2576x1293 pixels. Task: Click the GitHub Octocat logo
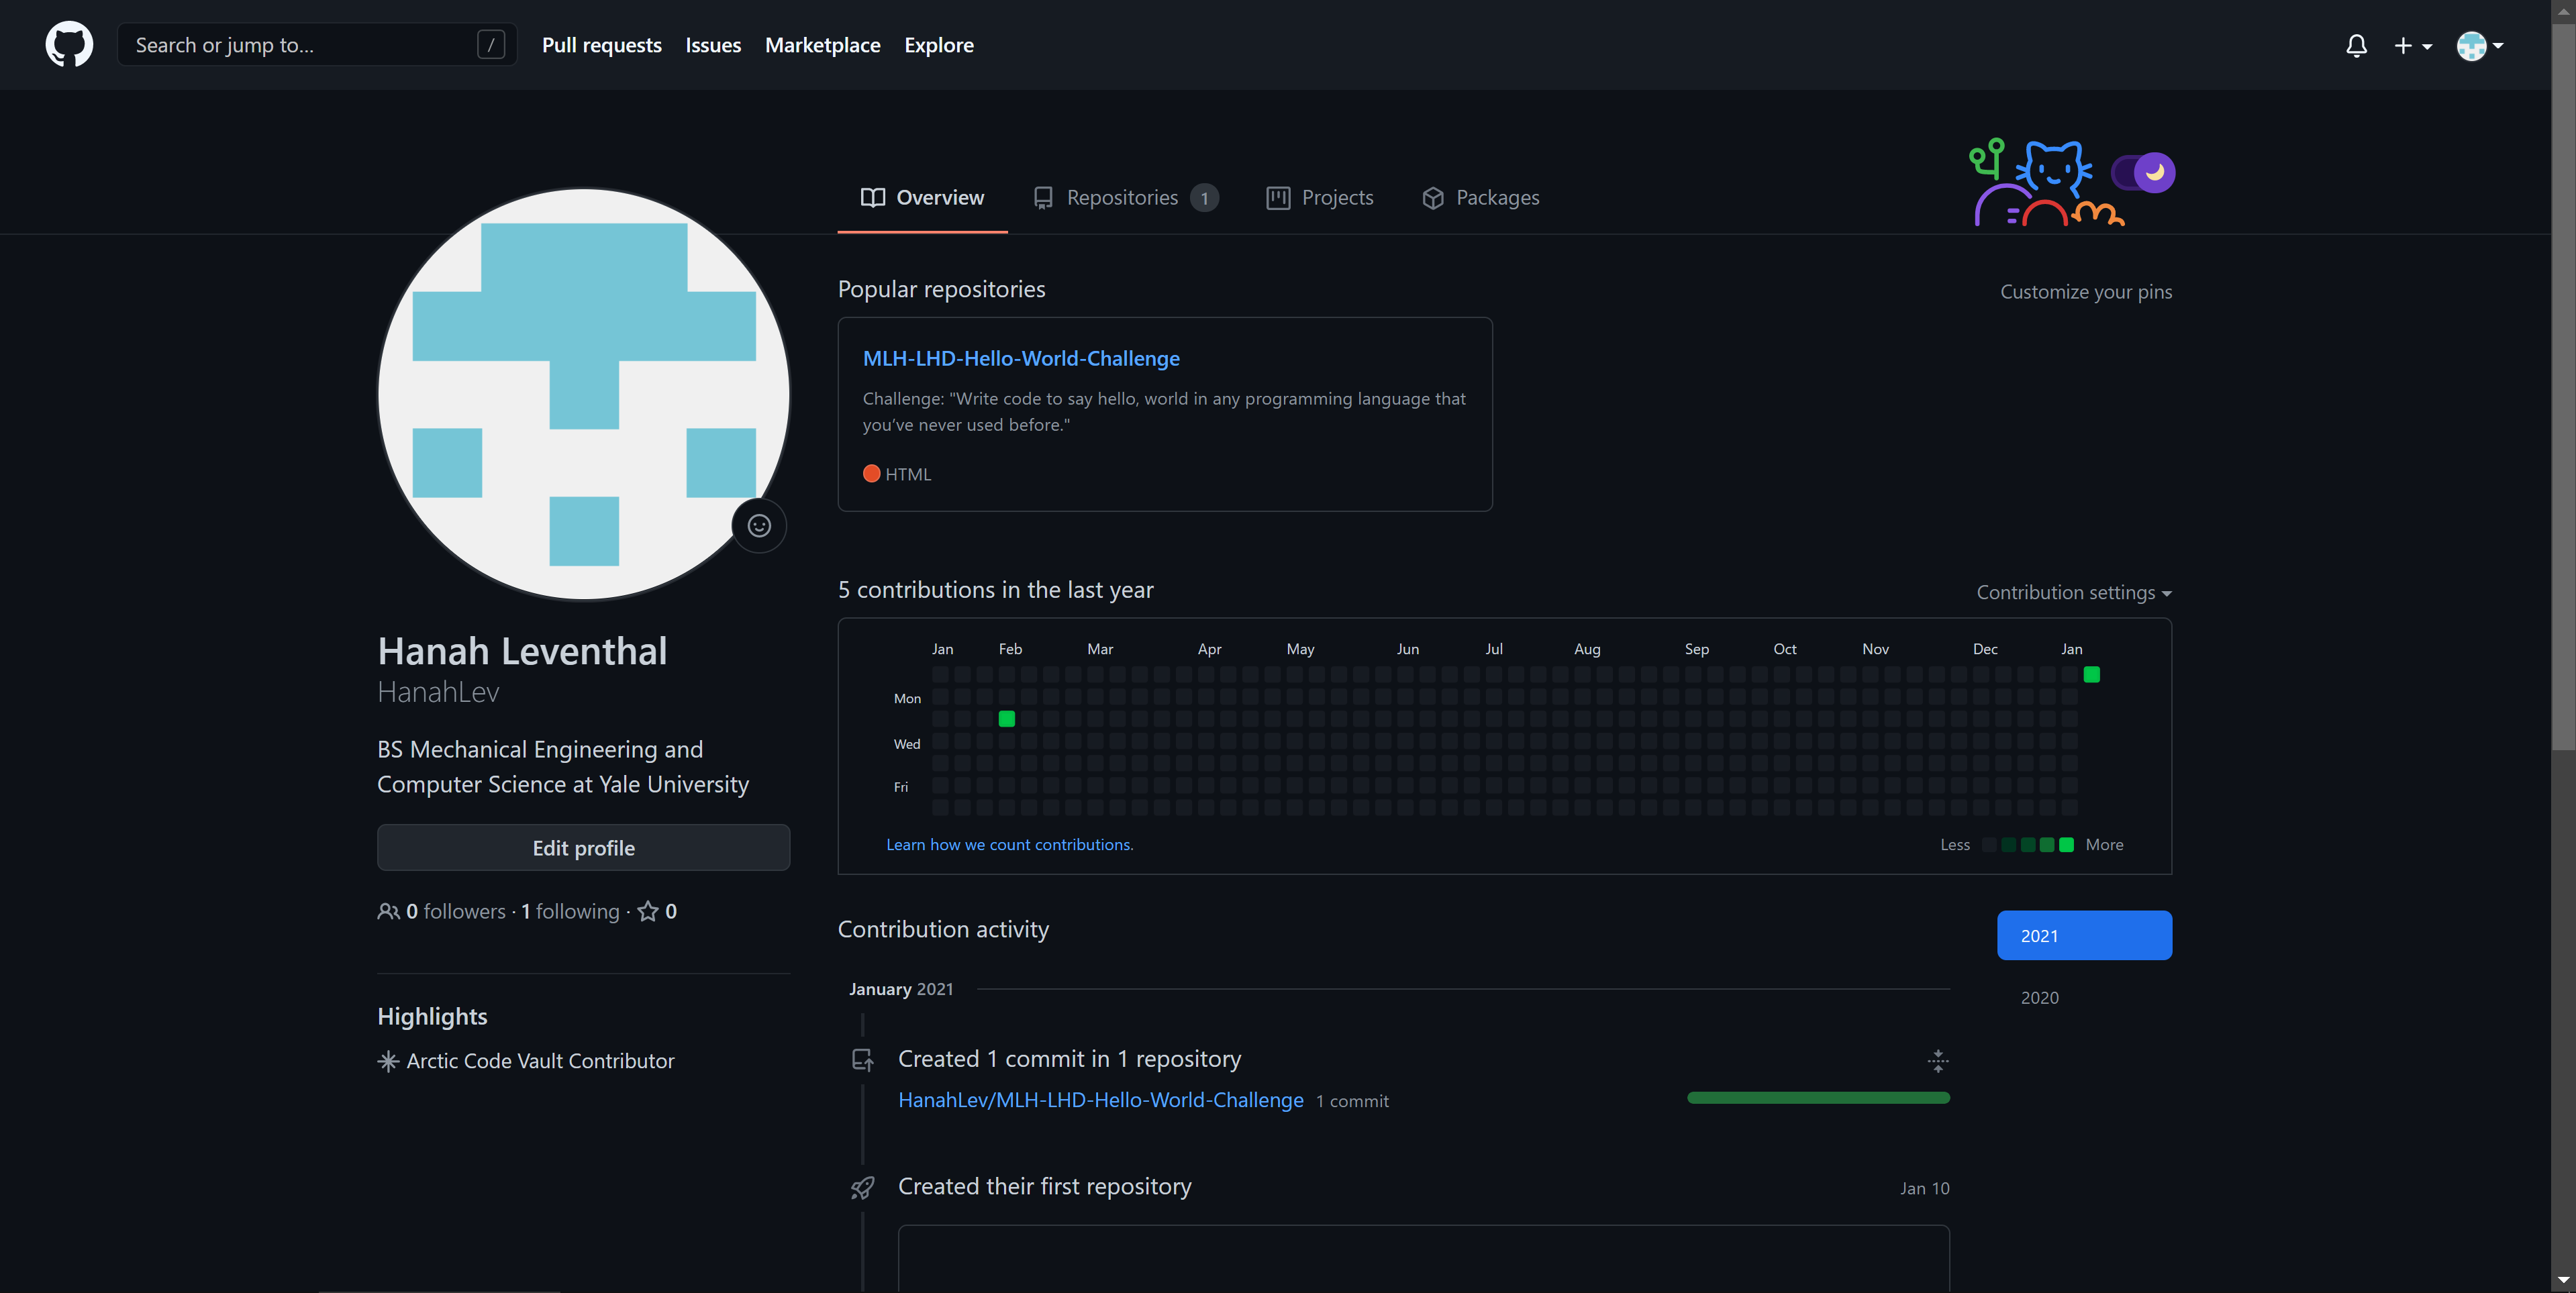pos(69,45)
